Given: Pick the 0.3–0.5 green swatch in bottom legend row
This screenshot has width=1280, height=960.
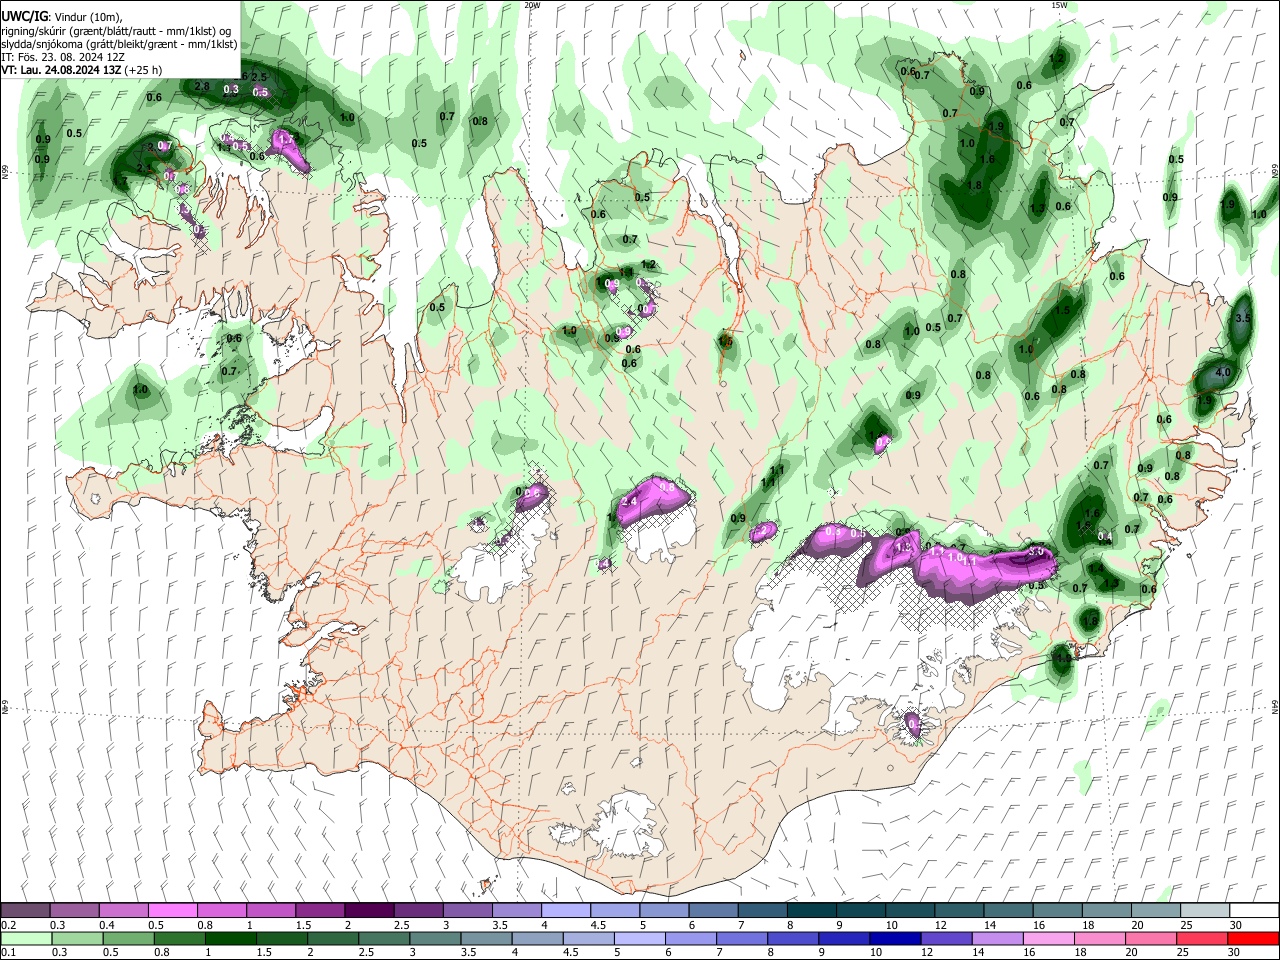Looking at the screenshot, I should (77, 938).
